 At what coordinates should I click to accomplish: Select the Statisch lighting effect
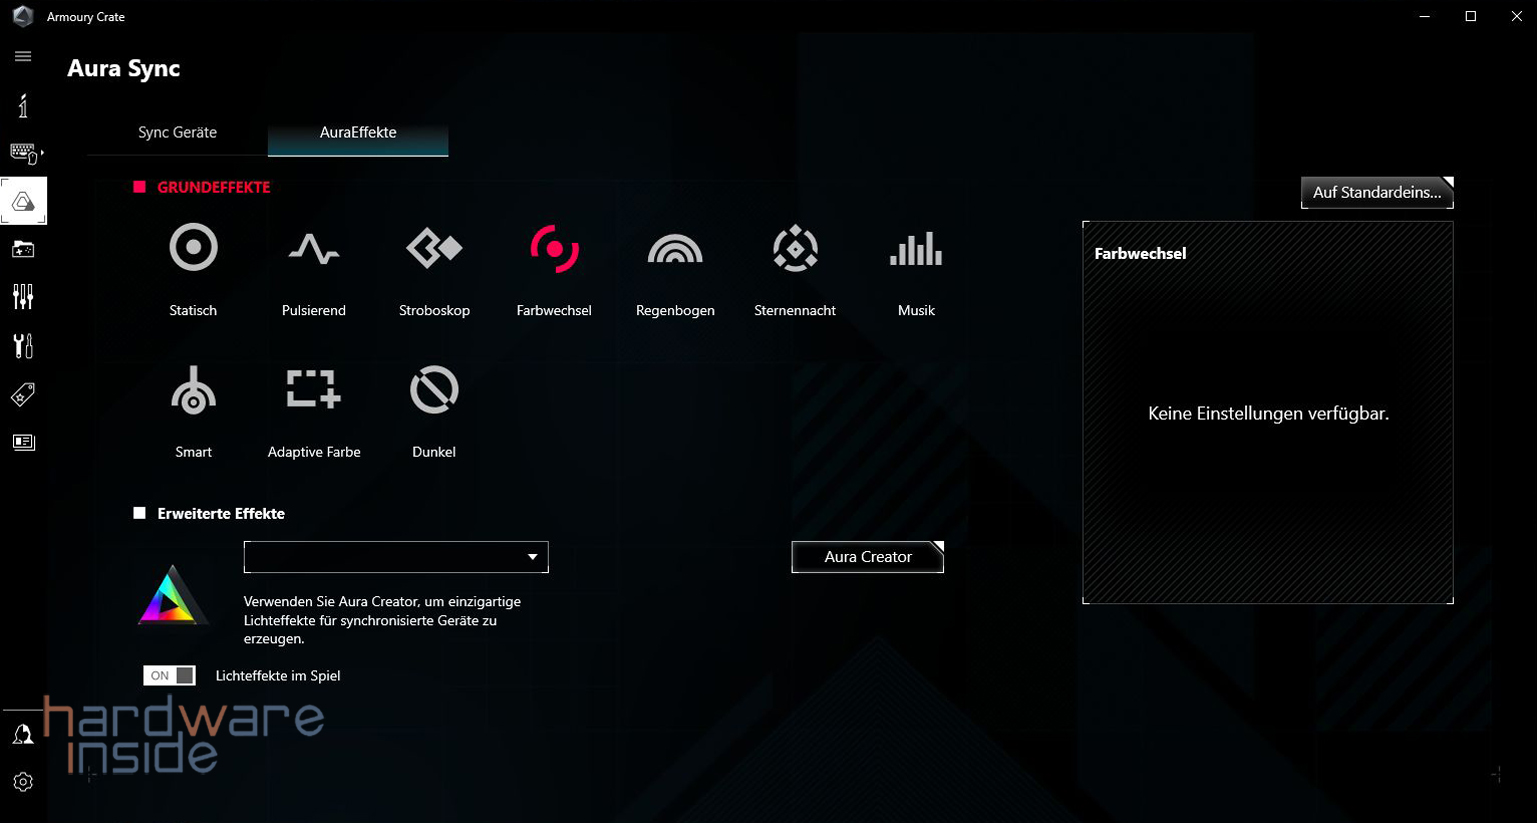click(193, 248)
